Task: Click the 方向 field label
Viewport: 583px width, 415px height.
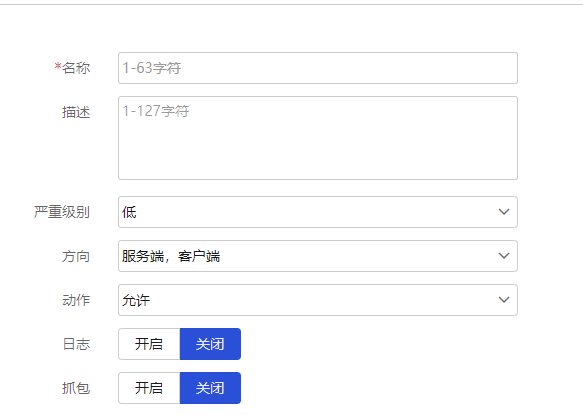Action: coord(76,256)
